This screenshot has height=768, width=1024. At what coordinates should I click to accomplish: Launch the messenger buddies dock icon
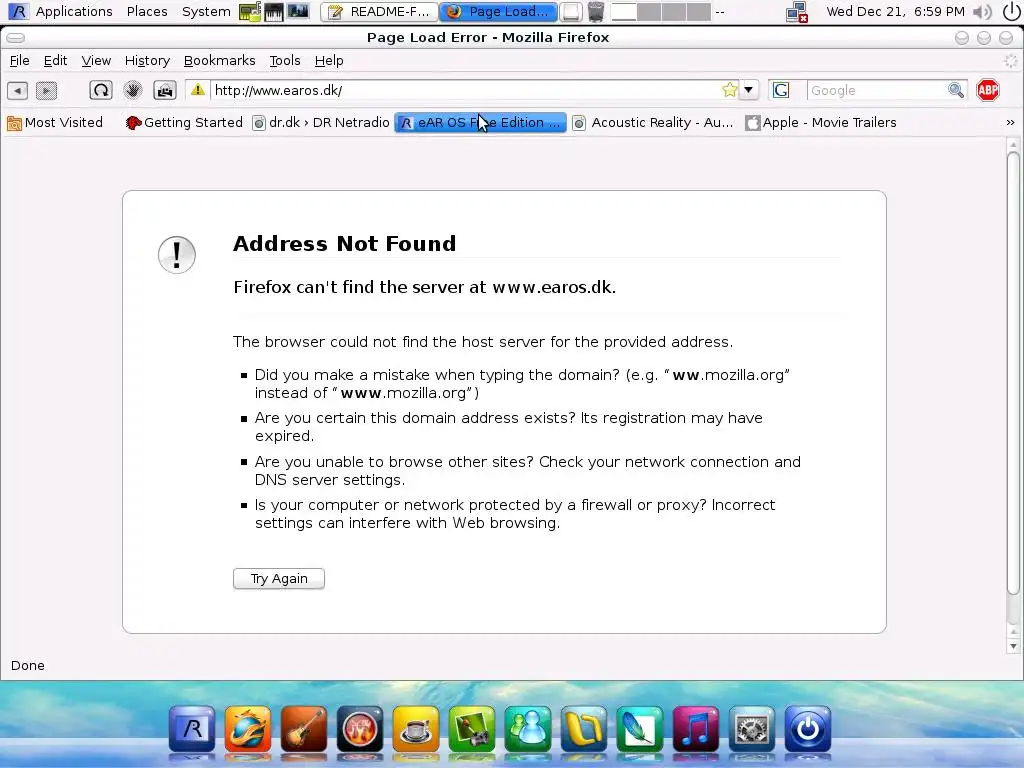pyautogui.click(x=528, y=729)
